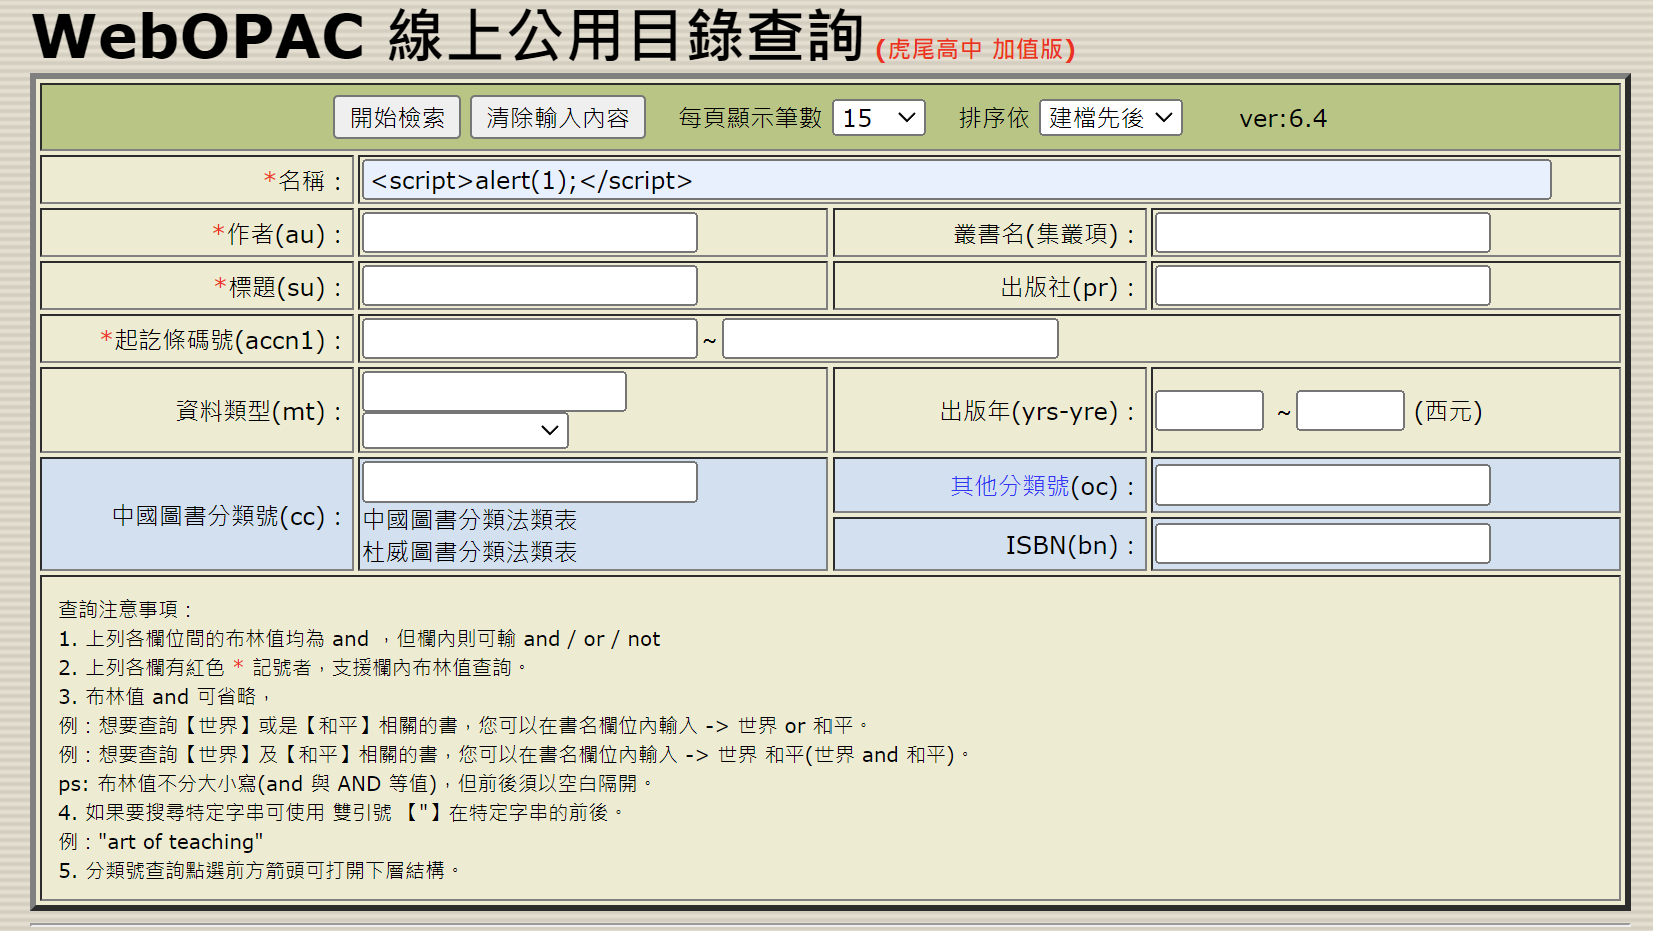Click the 出版社(pr) publisher input field
Screen dimensions: 1654x932
pyautogui.click(x=1323, y=286)
